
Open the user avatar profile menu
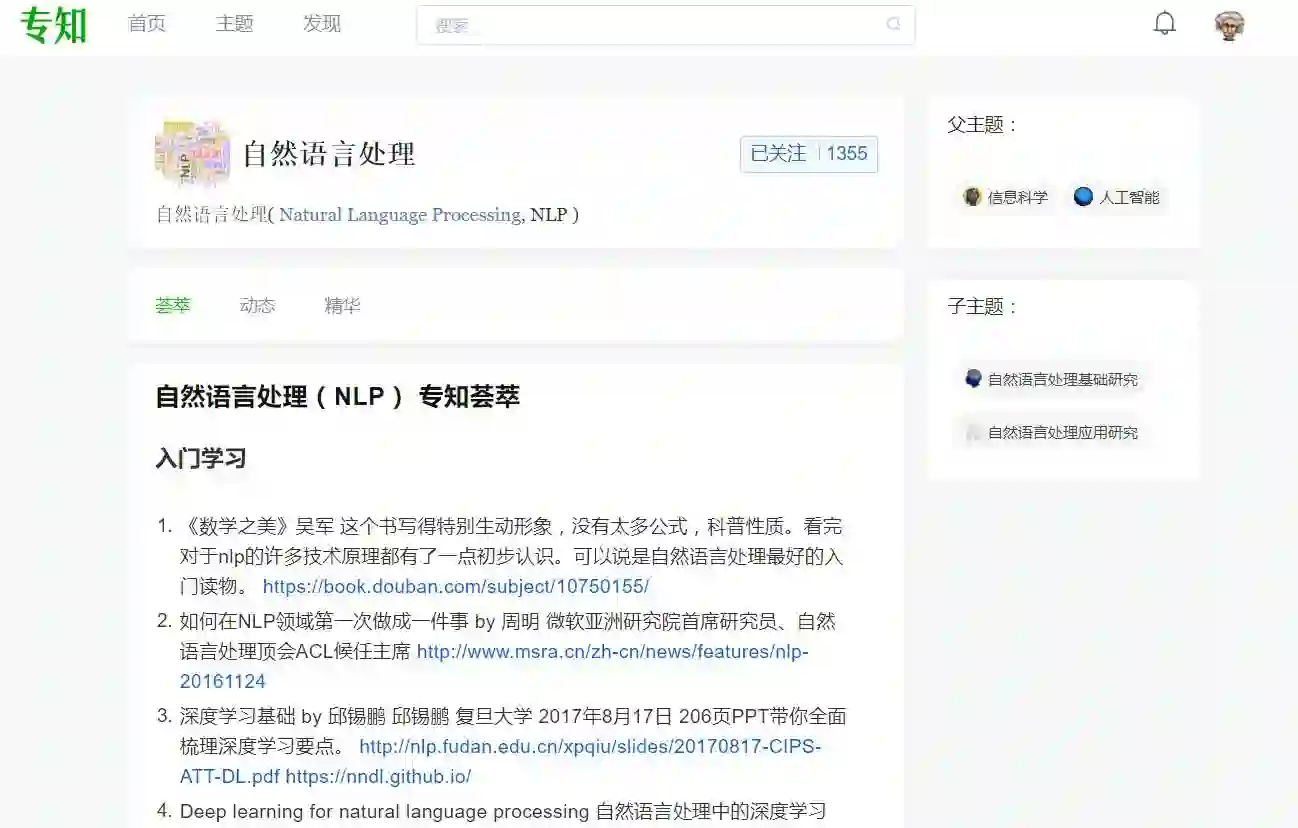coord(1229,26)
